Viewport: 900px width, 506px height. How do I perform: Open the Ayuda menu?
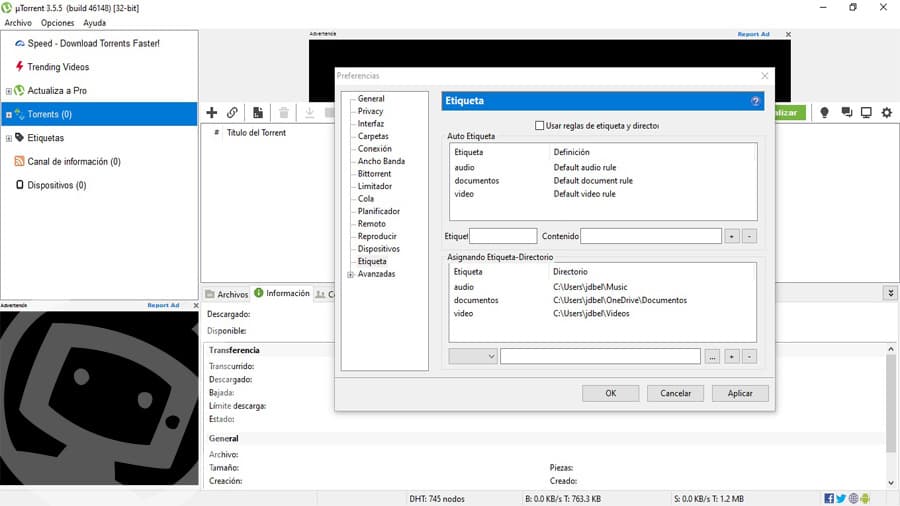[95, 23]
